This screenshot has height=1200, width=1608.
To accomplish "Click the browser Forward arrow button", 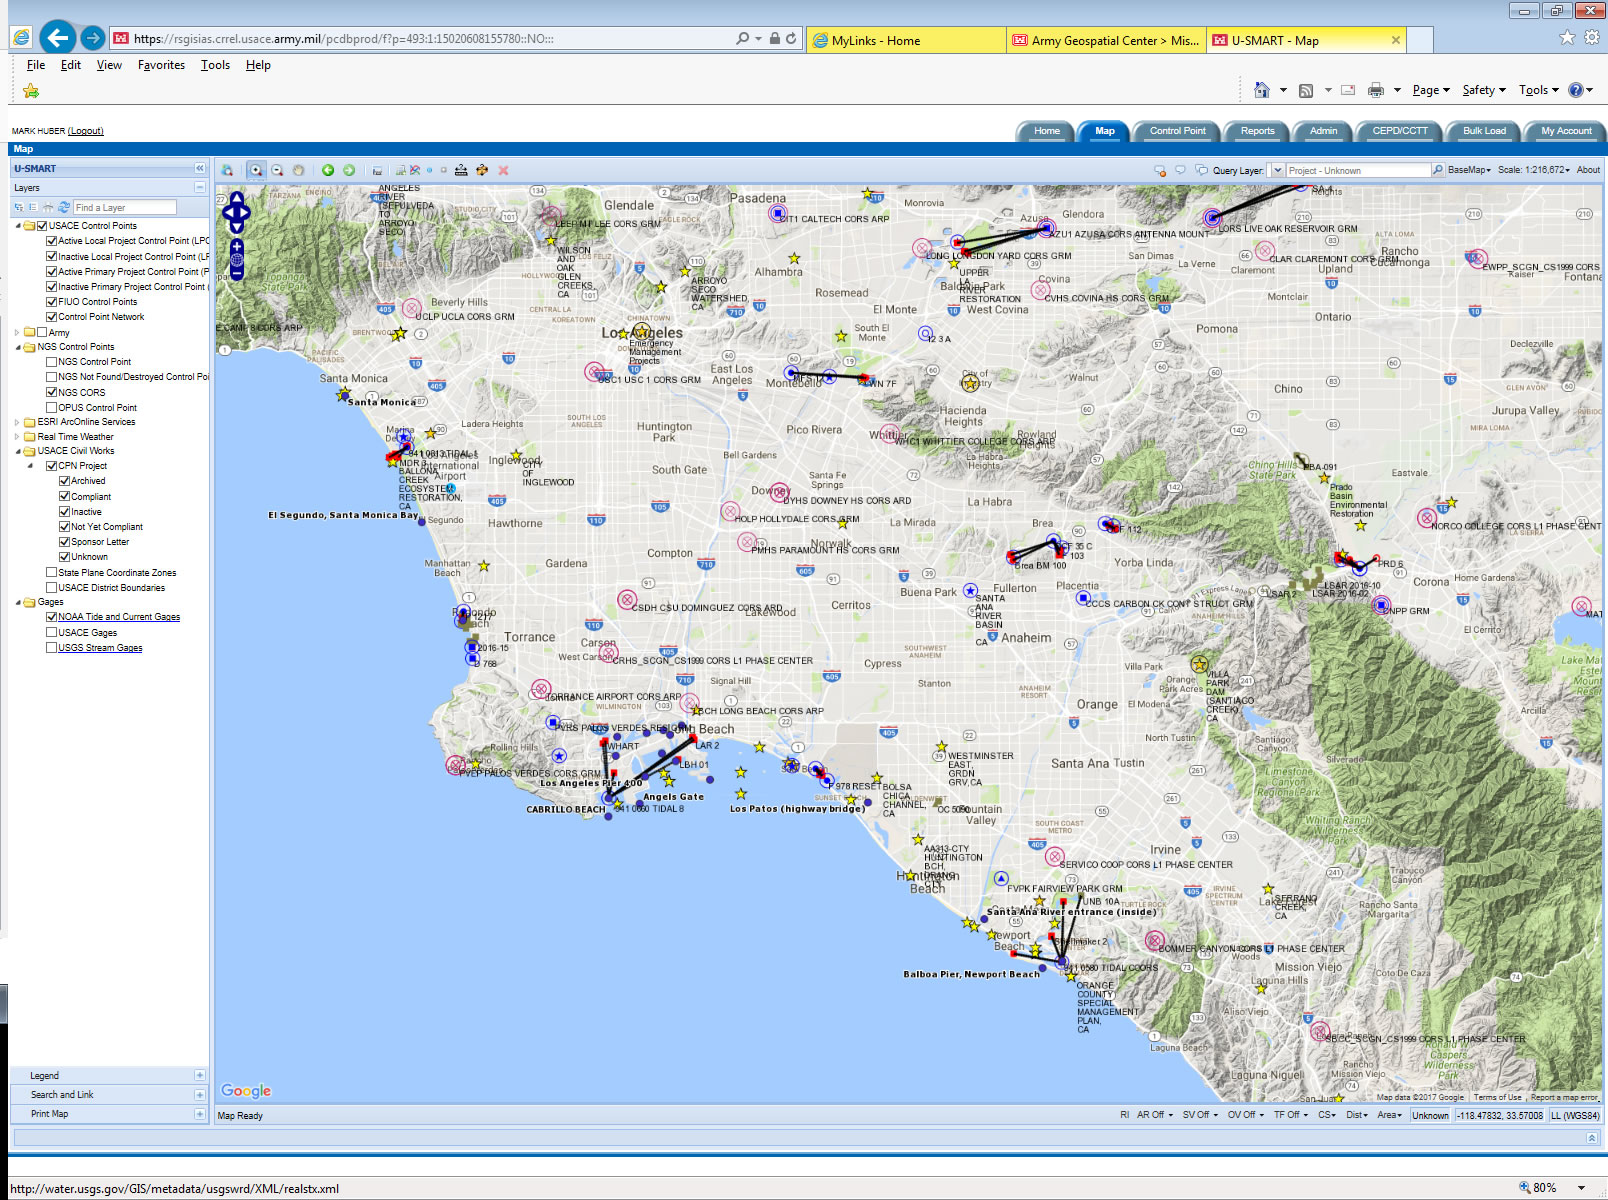I will tap(92, 38).
